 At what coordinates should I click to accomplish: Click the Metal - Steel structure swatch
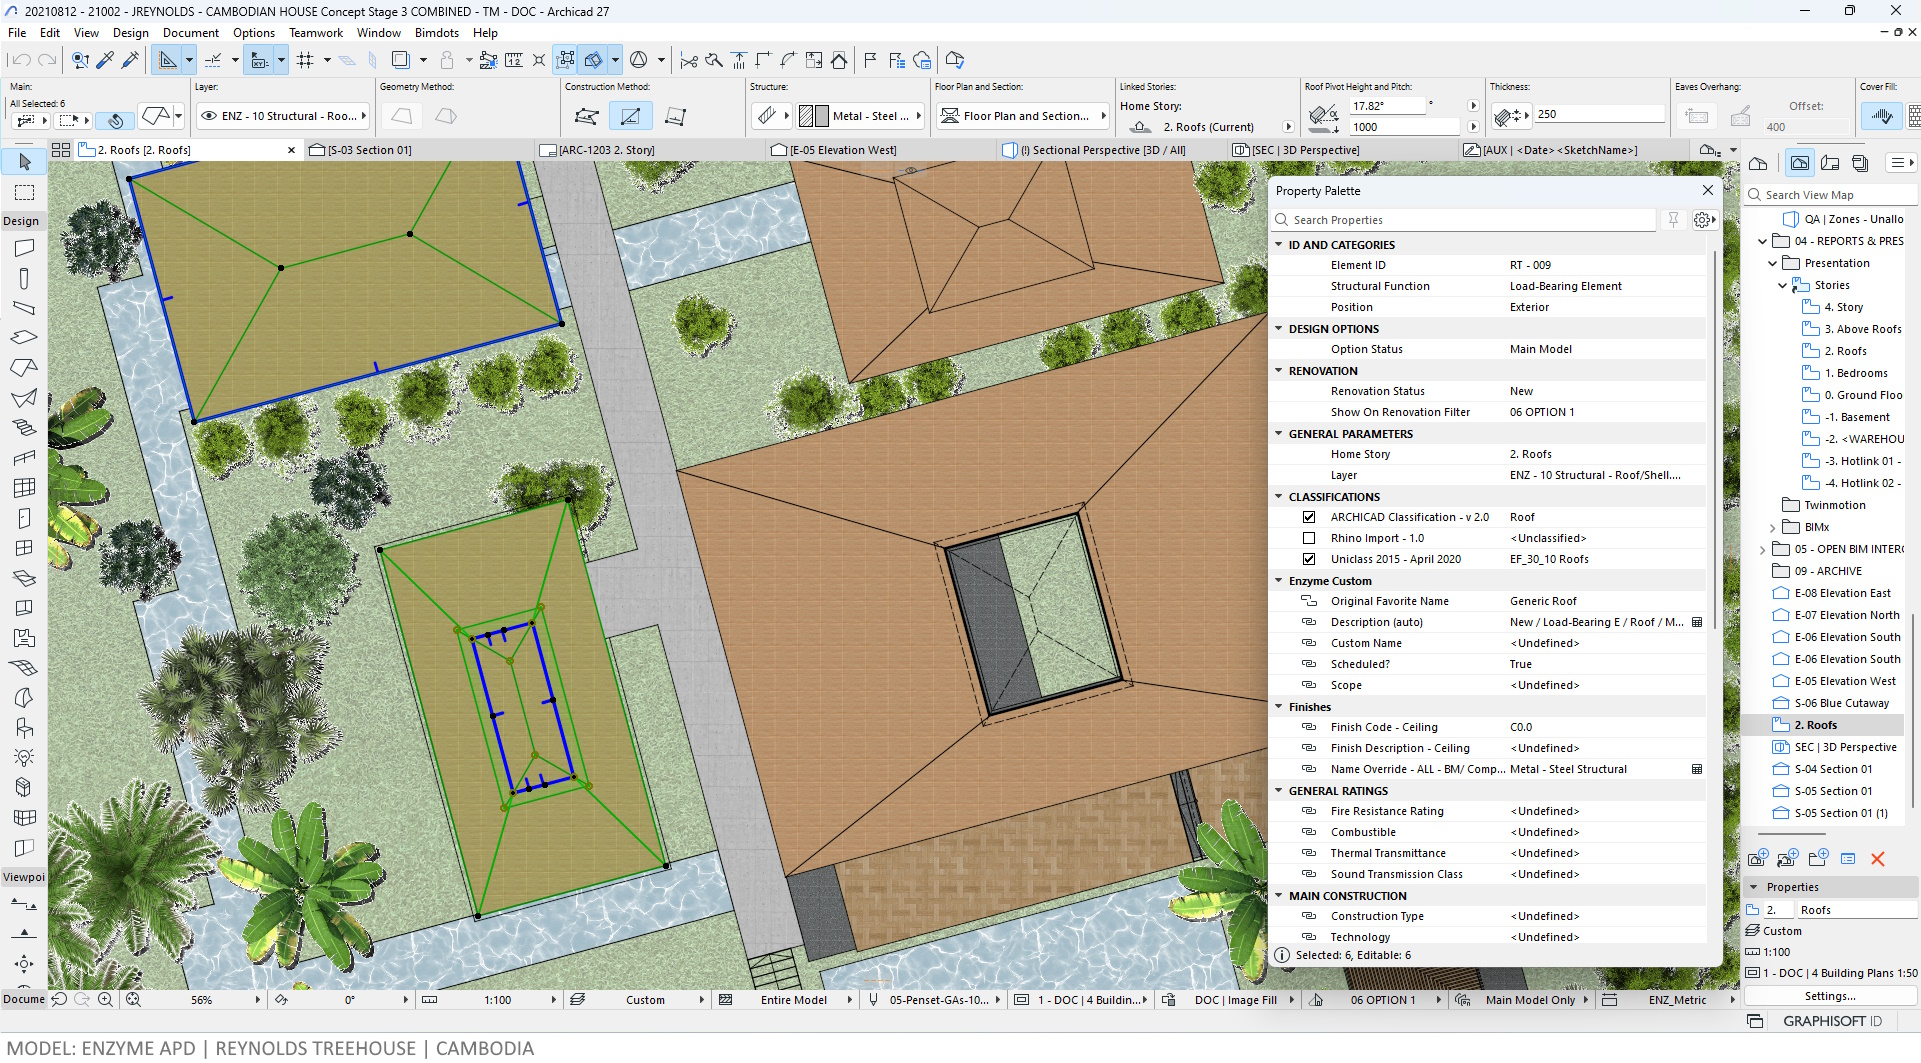861,116
